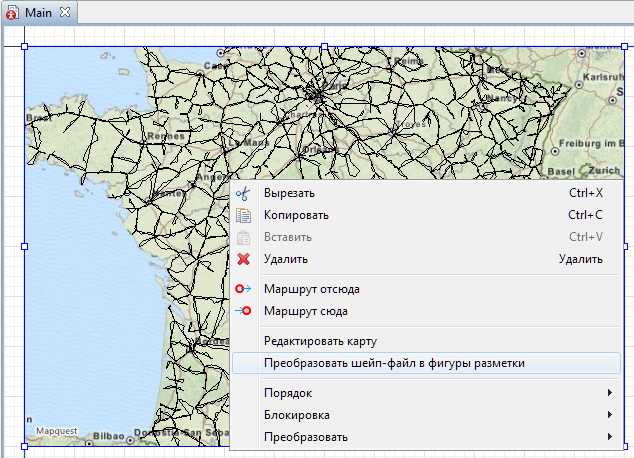Choose the Удалить menu entry
Viewport: 634px width, 458px height.
pos(426,259)
